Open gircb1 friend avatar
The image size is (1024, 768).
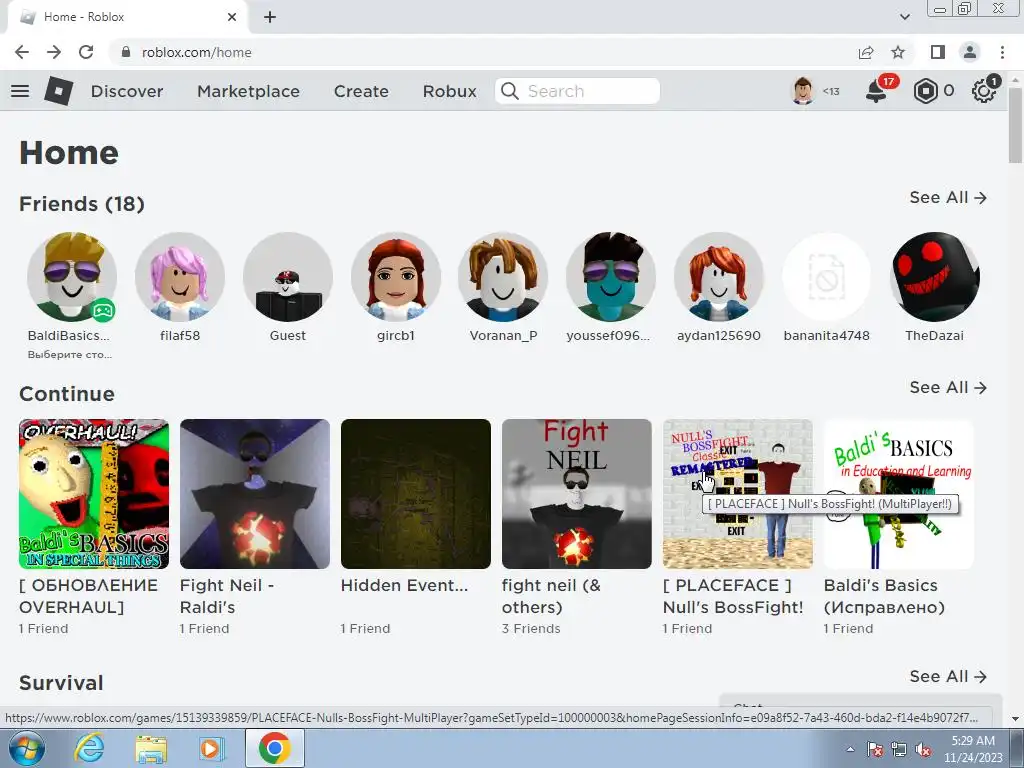pyautogui.click(x=396, y=277)
